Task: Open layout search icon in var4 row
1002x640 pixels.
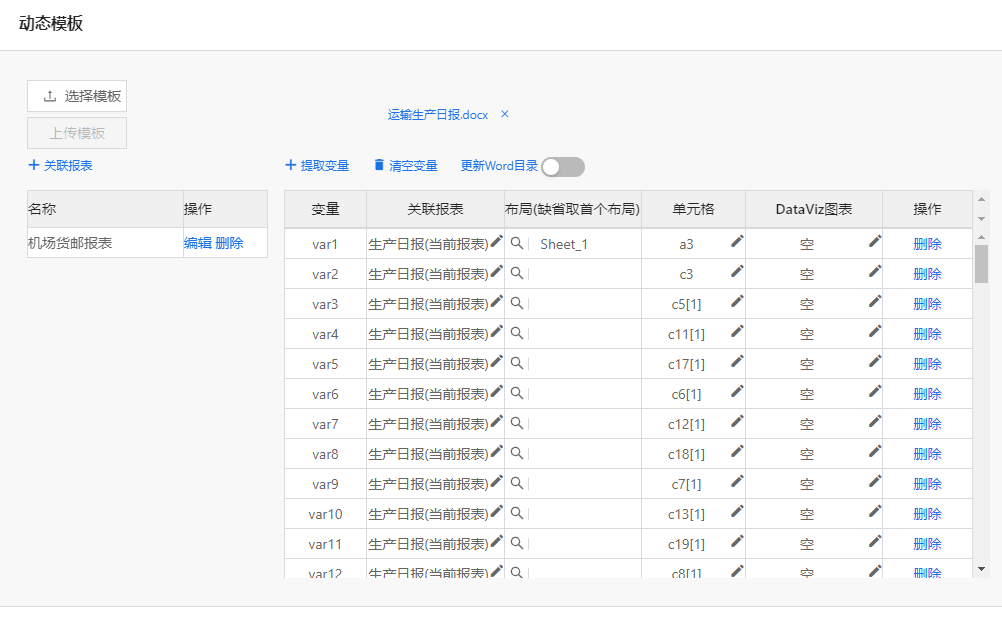Action: click(x=517, y=333)
